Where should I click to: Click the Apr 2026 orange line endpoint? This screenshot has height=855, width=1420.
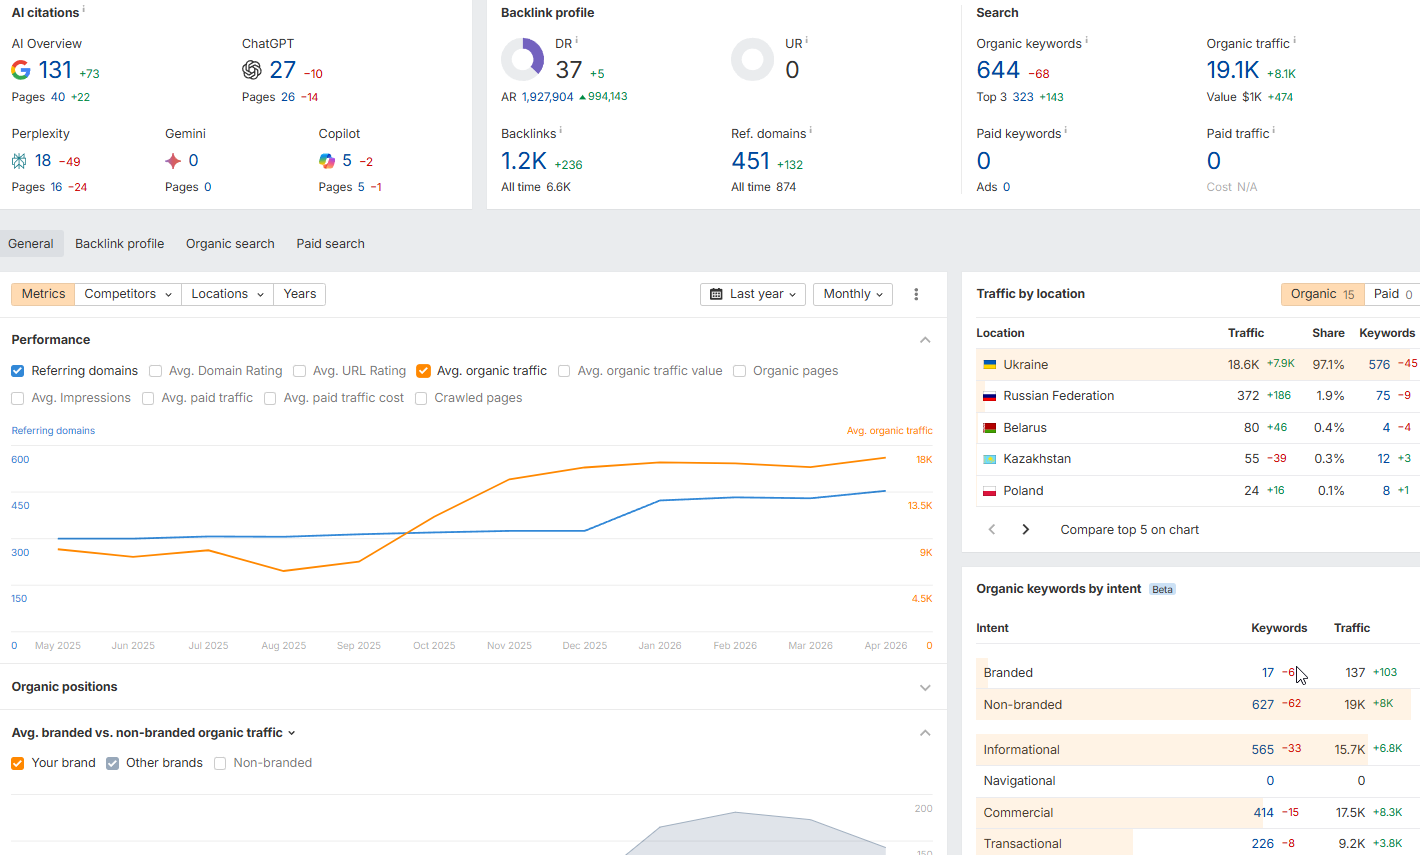pyautogui.click(x=885, y=458)
